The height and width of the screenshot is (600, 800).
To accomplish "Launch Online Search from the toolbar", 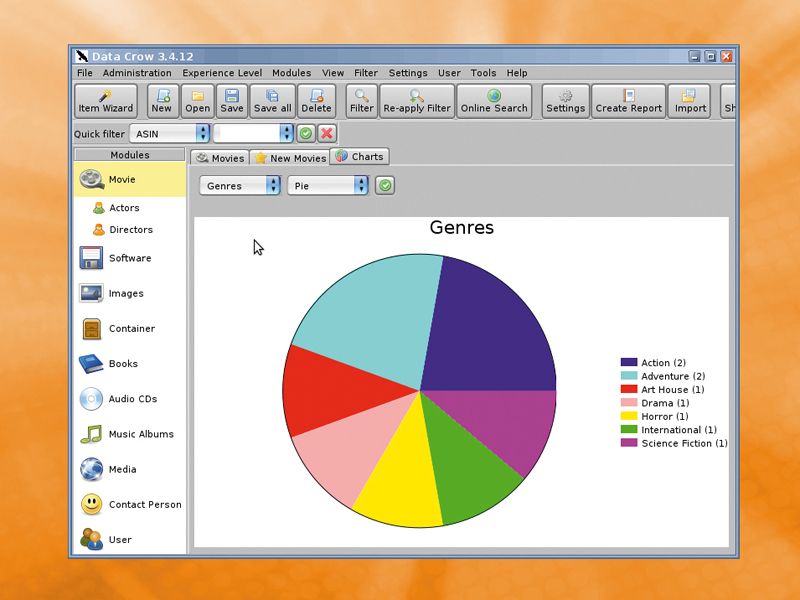I will click(493, 99).
